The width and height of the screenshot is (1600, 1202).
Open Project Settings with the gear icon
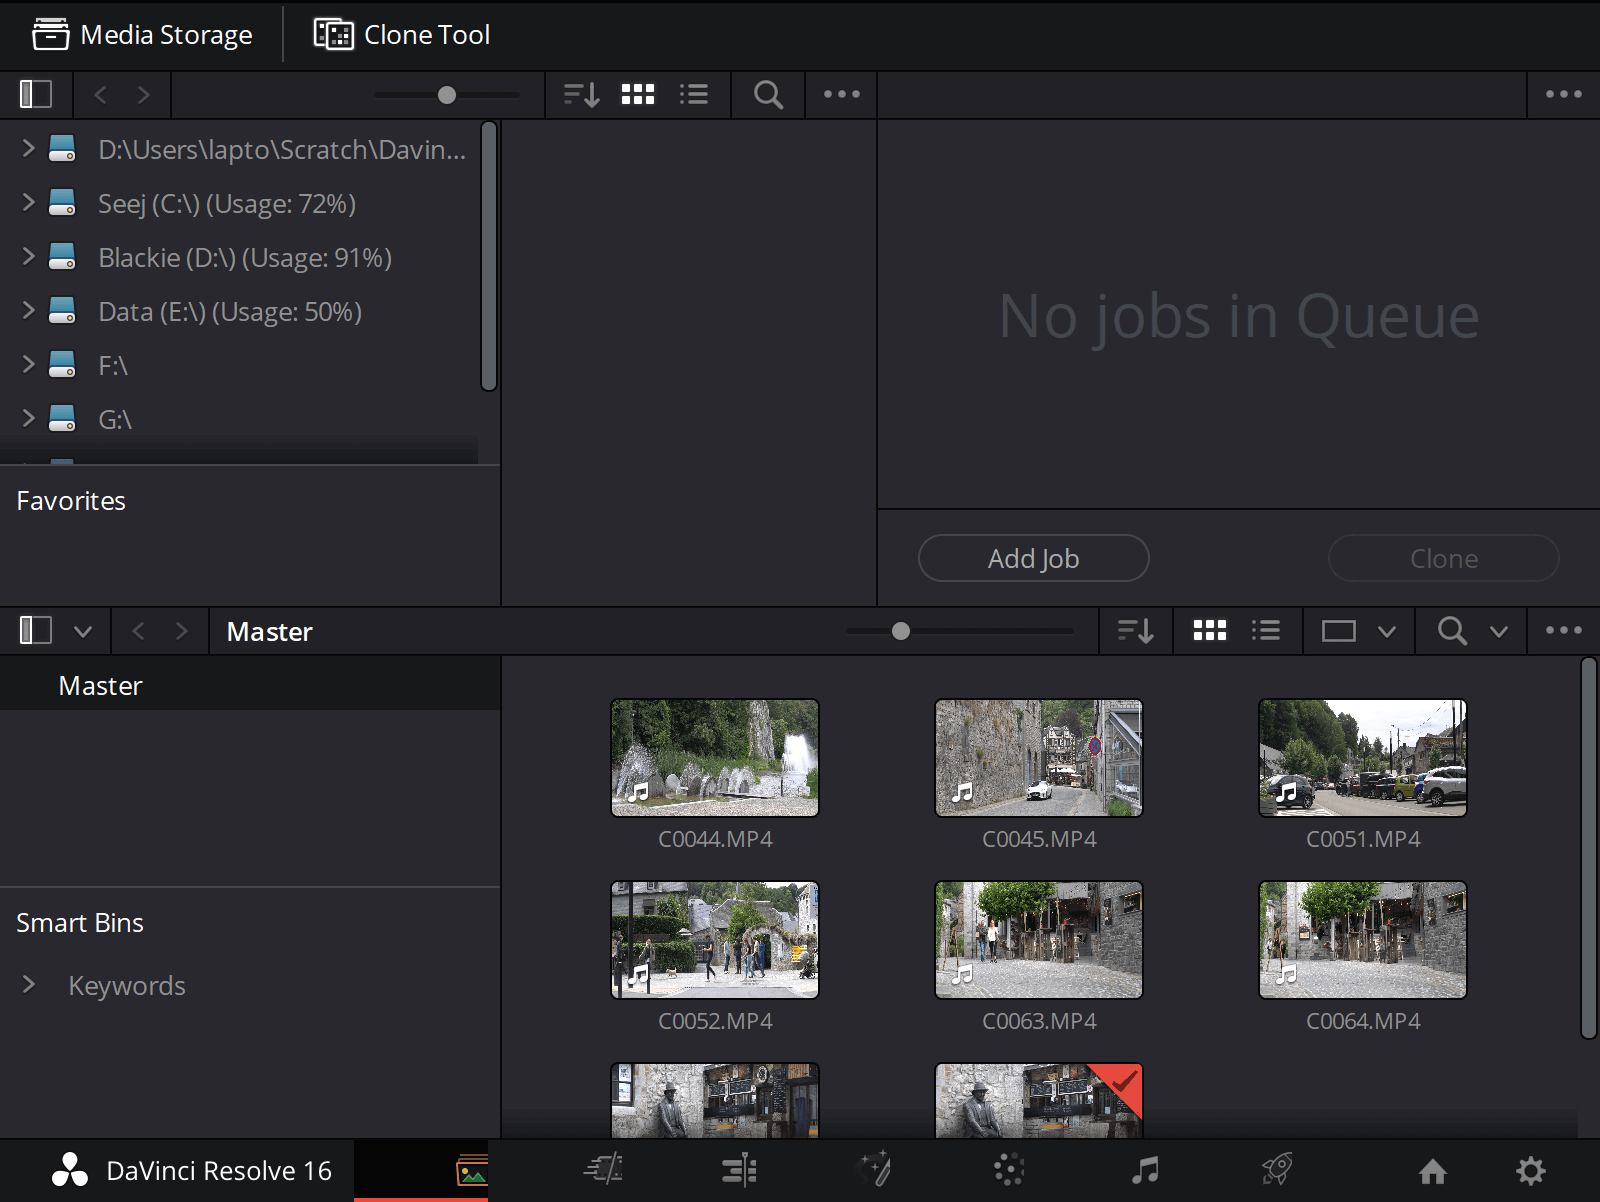[x=1531, y=1169]
